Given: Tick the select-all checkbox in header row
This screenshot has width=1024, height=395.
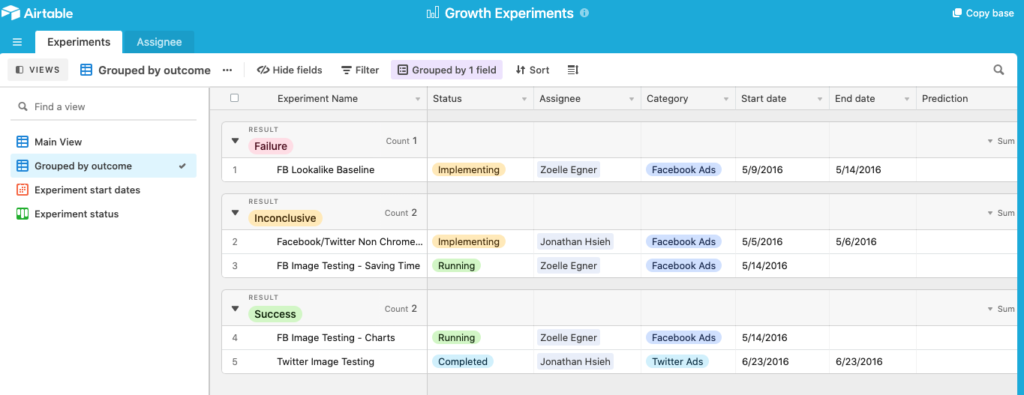Looking at the screenshot, I should coord(234,98).
